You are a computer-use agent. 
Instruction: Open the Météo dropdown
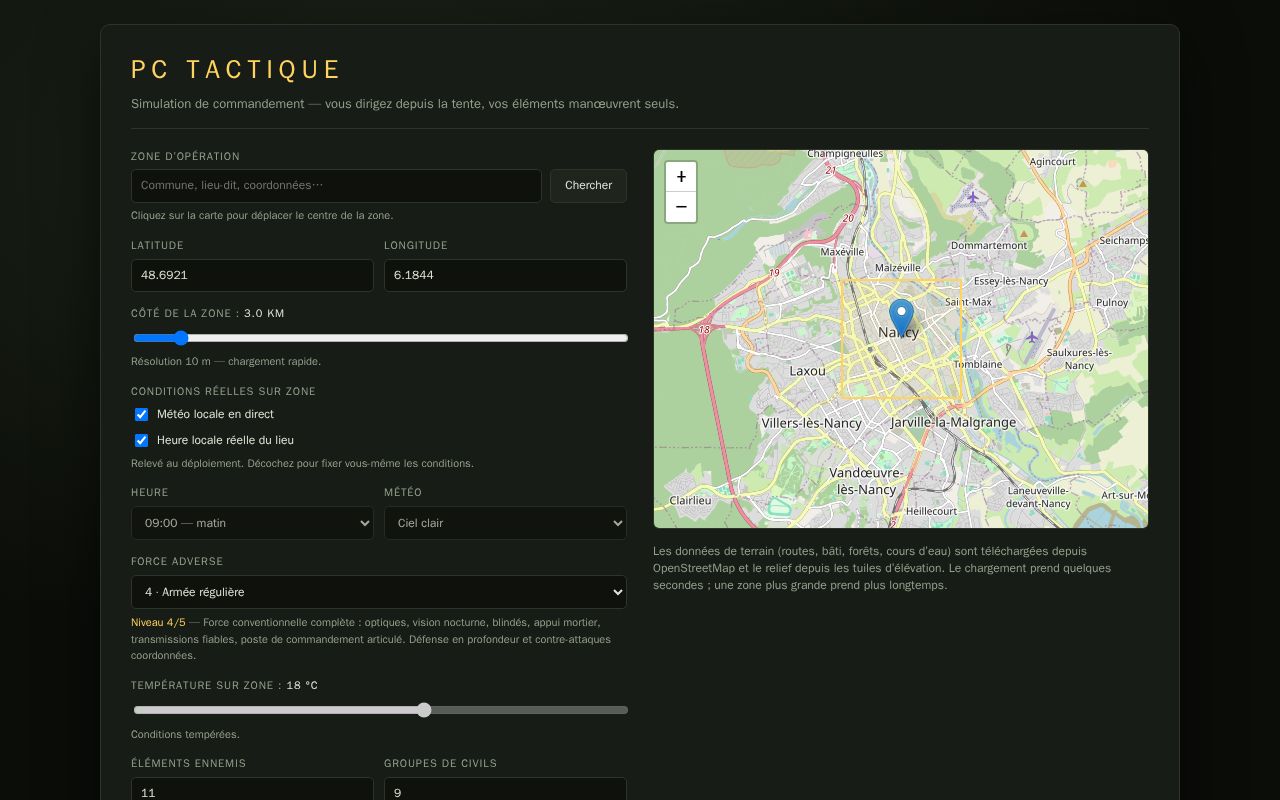tap(505, 523)
